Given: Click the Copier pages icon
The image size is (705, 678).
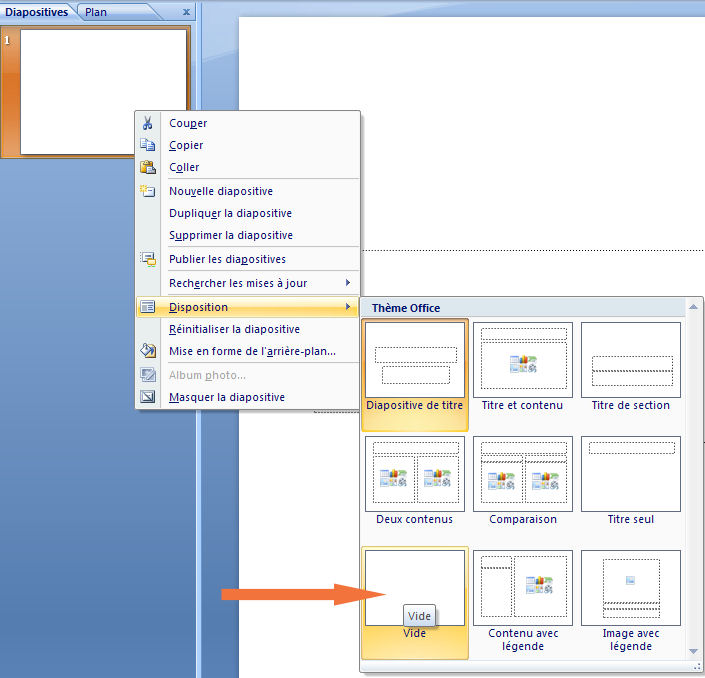Looking at the screenshot, I should (x=148, y=145).
